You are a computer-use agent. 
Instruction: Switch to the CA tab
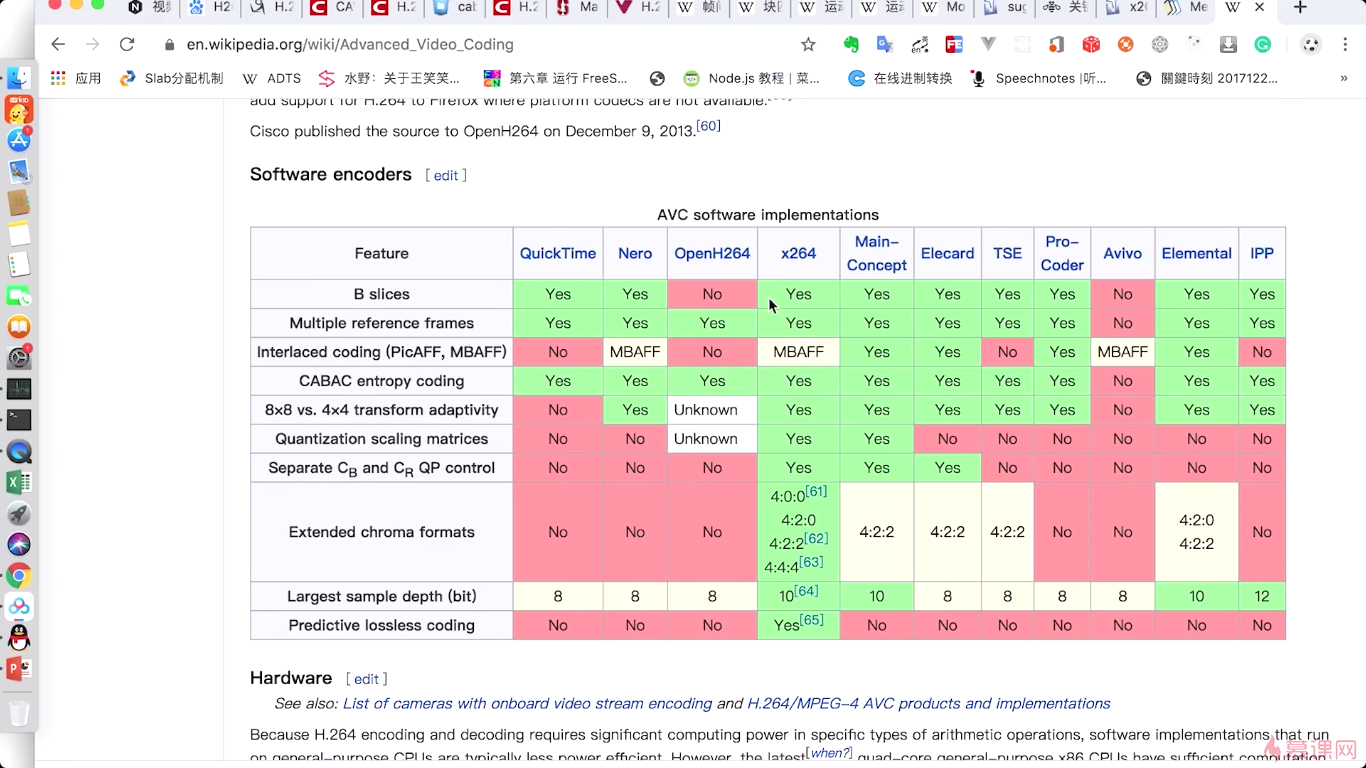pos(334,8)
